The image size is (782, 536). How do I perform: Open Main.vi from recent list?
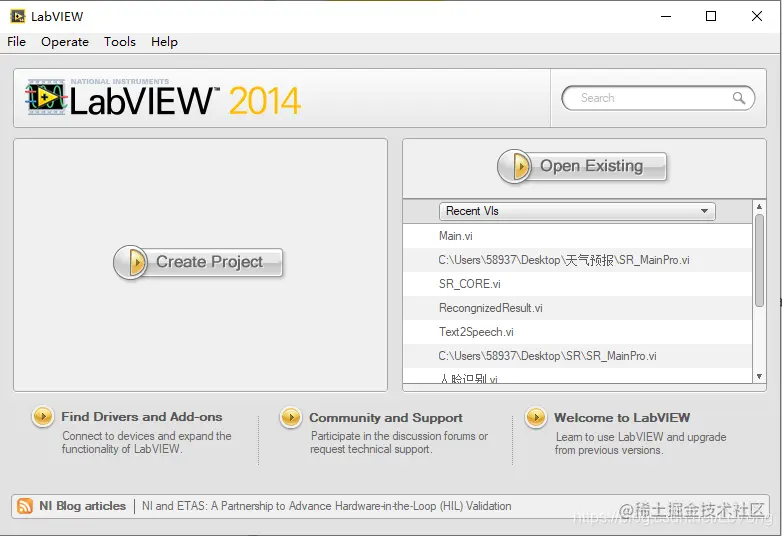click(x=577, y=236)
